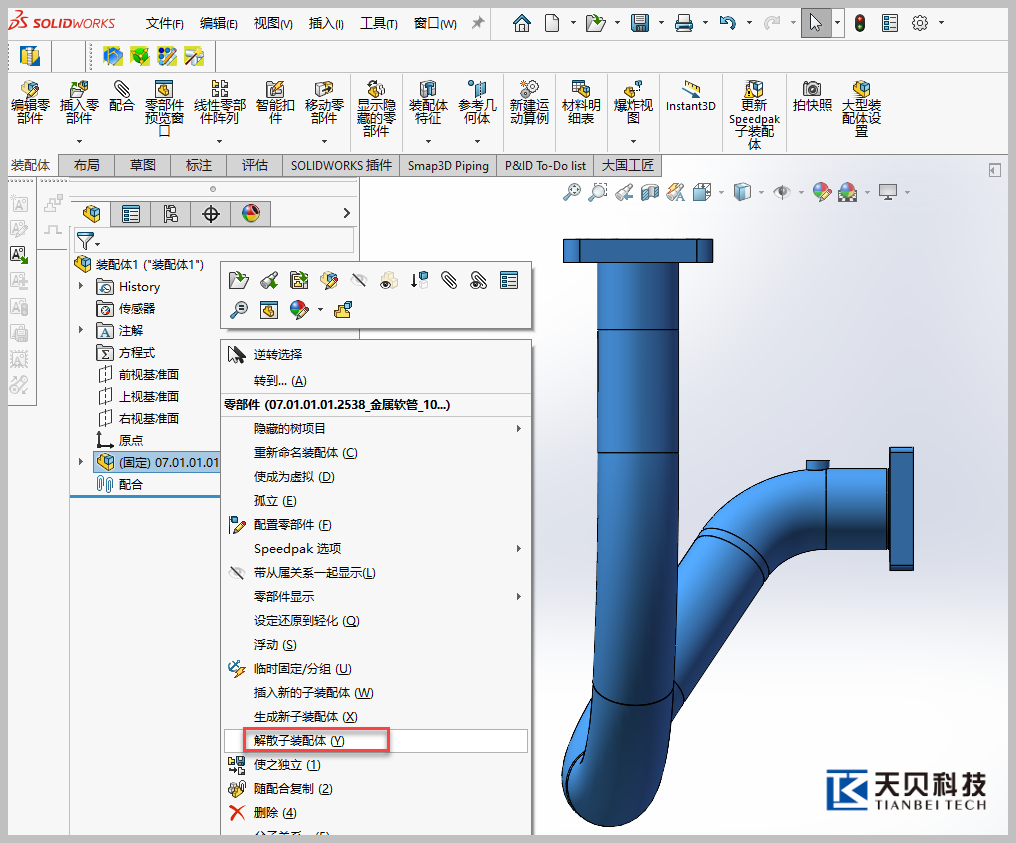Expand the Annotations (注解) tree node

(81, 331)
